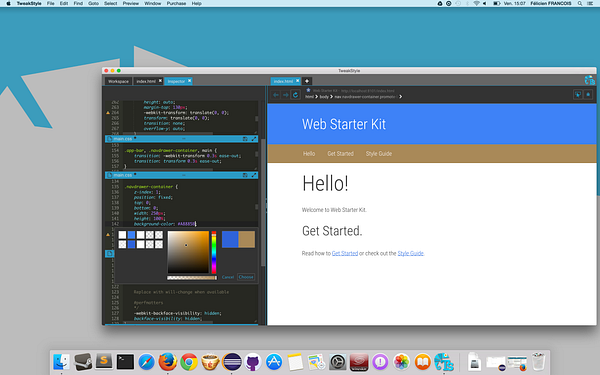Click the bookmark star next to page title

308,90
